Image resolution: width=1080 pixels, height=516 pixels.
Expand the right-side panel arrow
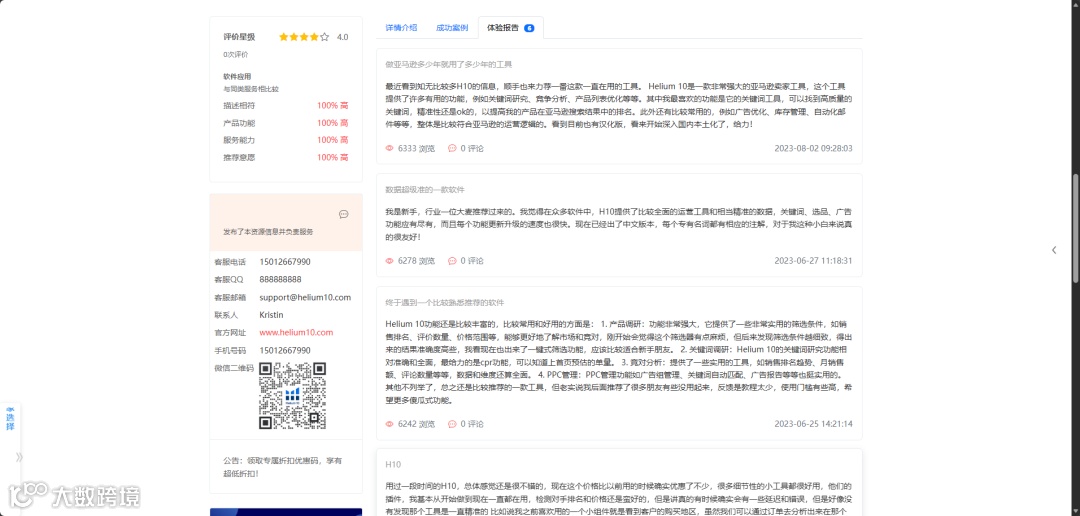[x=1054, y=250]
